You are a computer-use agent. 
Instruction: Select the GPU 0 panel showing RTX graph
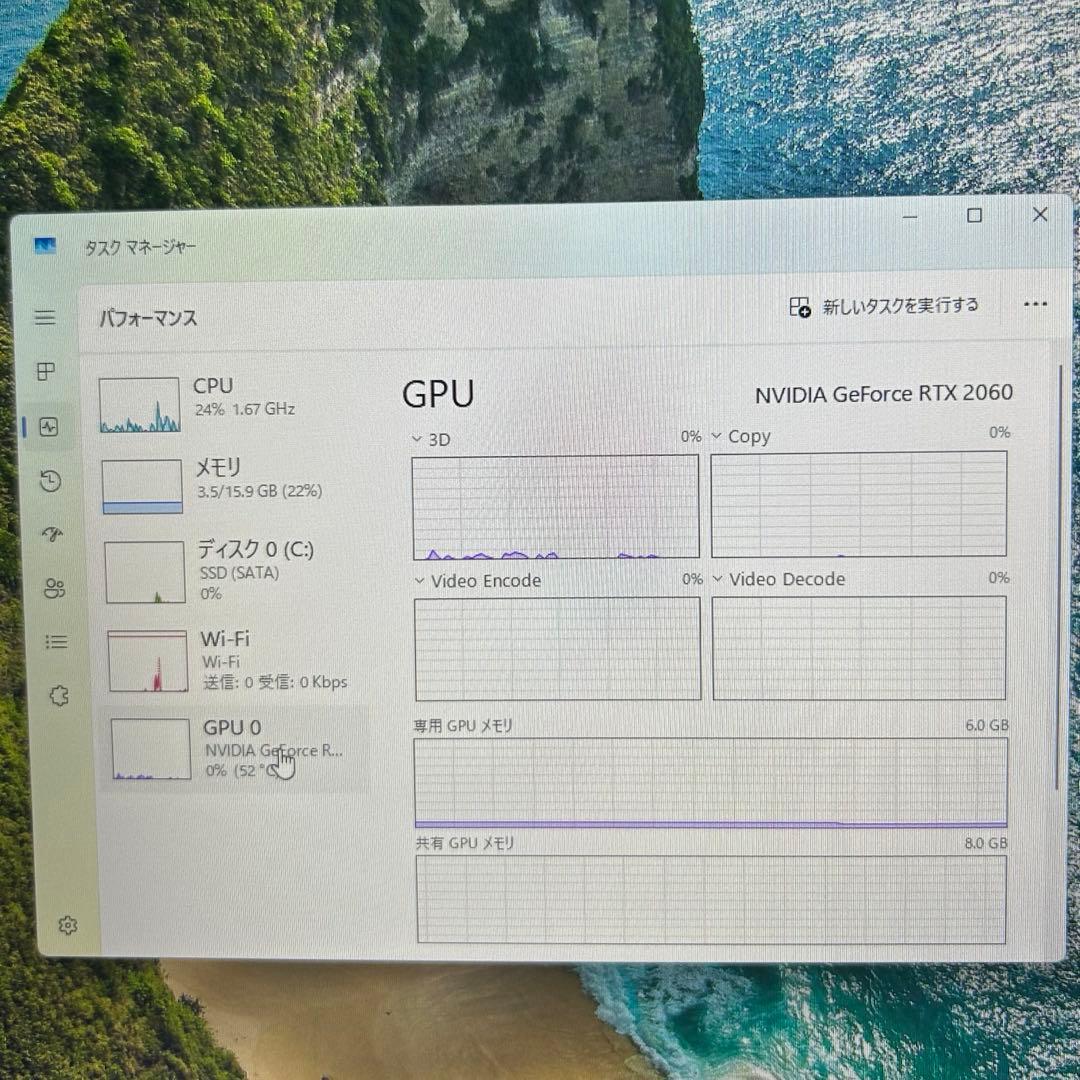tap(230, 748)
